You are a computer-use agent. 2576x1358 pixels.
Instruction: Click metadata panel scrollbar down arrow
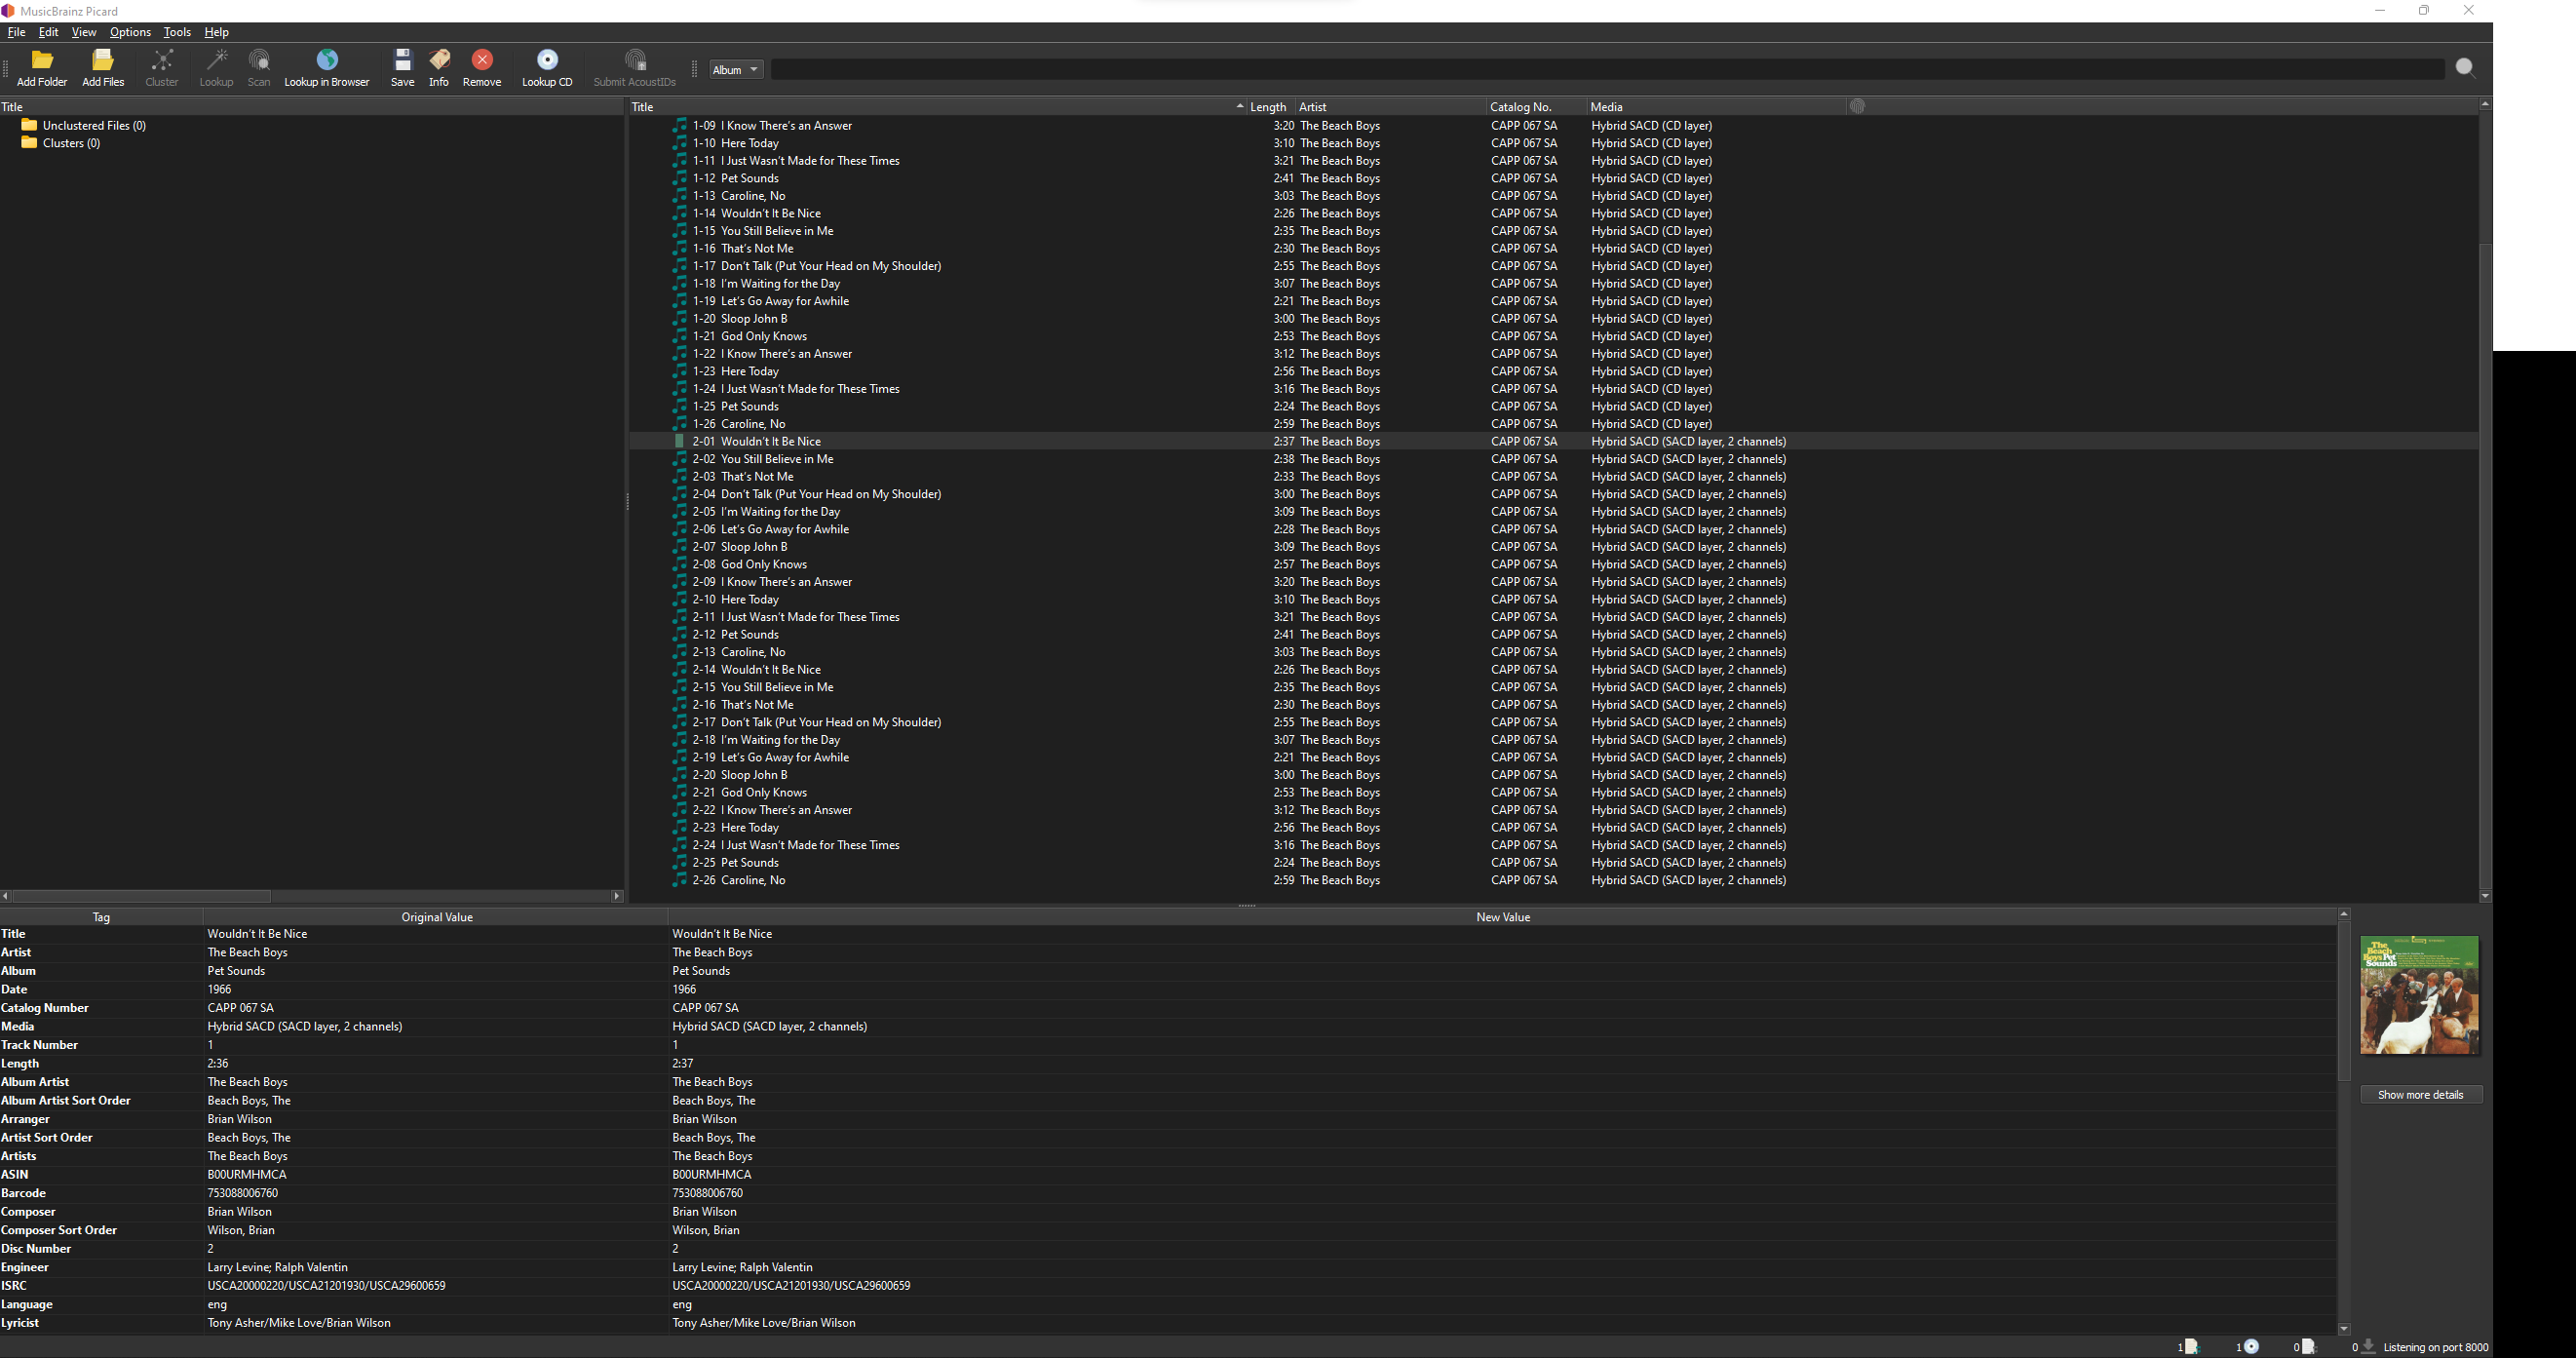(2343, 1328)
